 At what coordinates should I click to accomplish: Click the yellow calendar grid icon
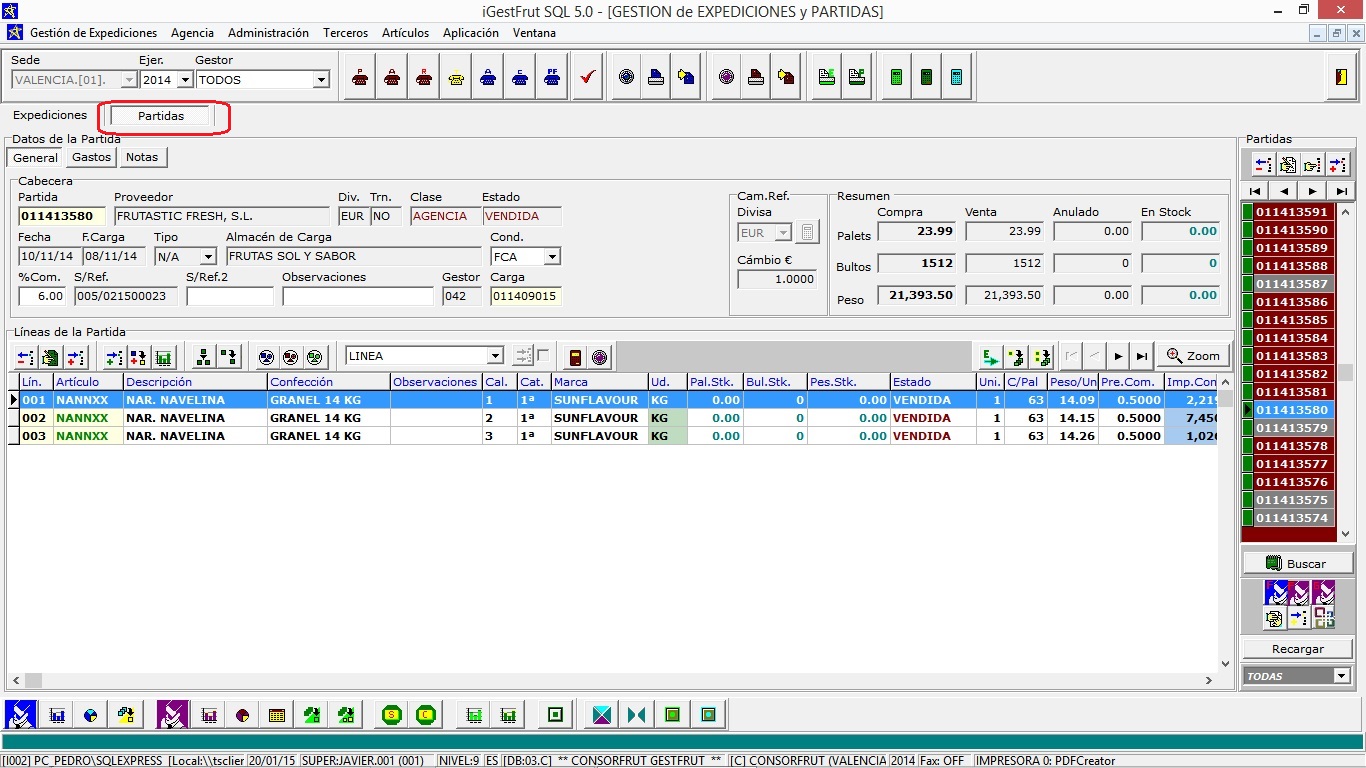coord(277,715)
